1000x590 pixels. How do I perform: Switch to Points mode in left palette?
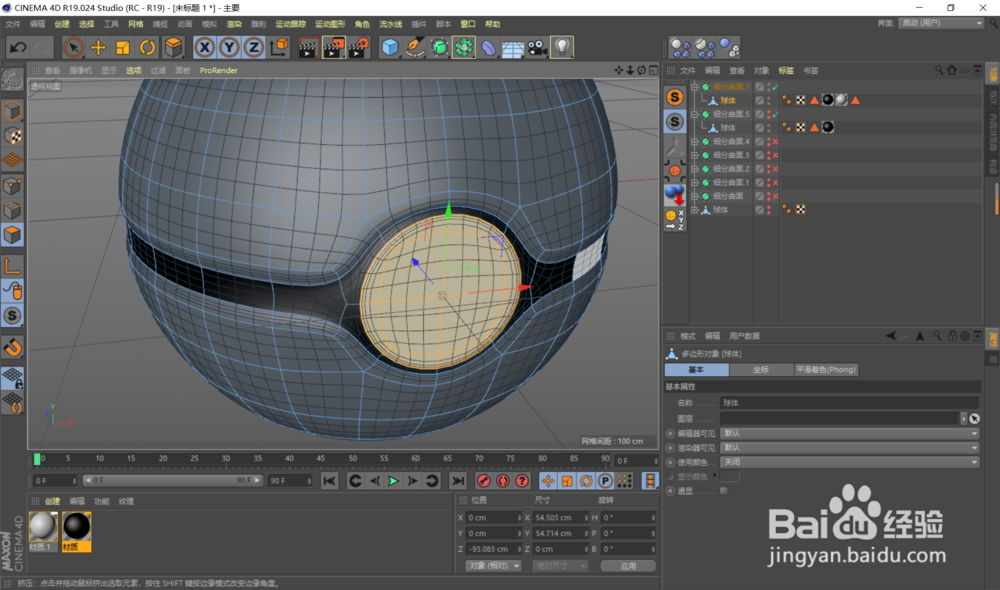(12, 186)
